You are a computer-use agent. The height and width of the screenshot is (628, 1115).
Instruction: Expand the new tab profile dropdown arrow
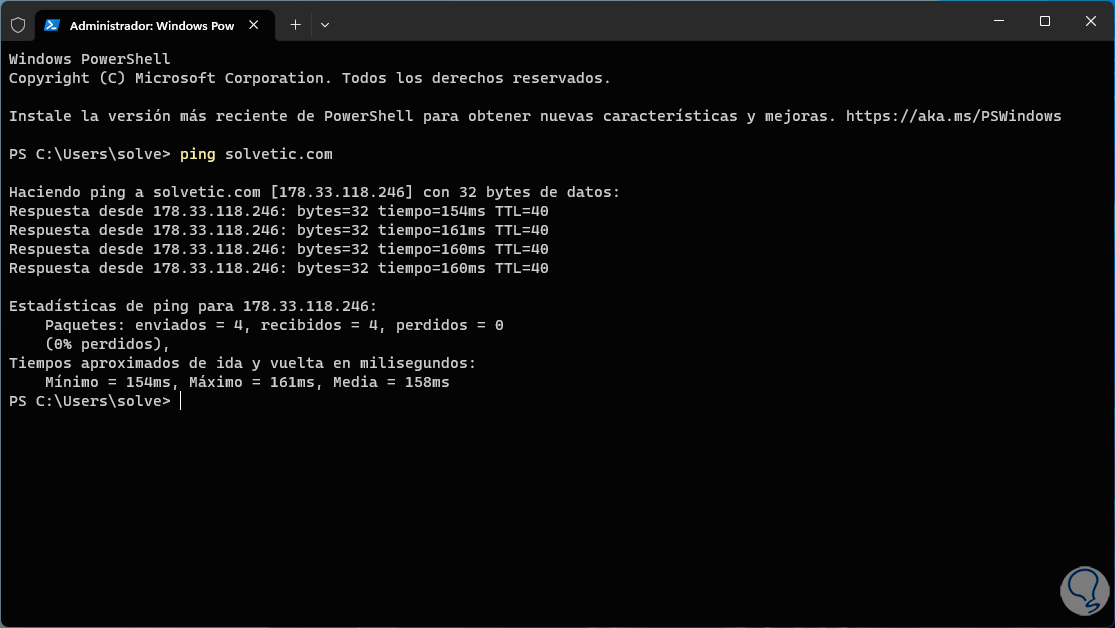[325, 25]
